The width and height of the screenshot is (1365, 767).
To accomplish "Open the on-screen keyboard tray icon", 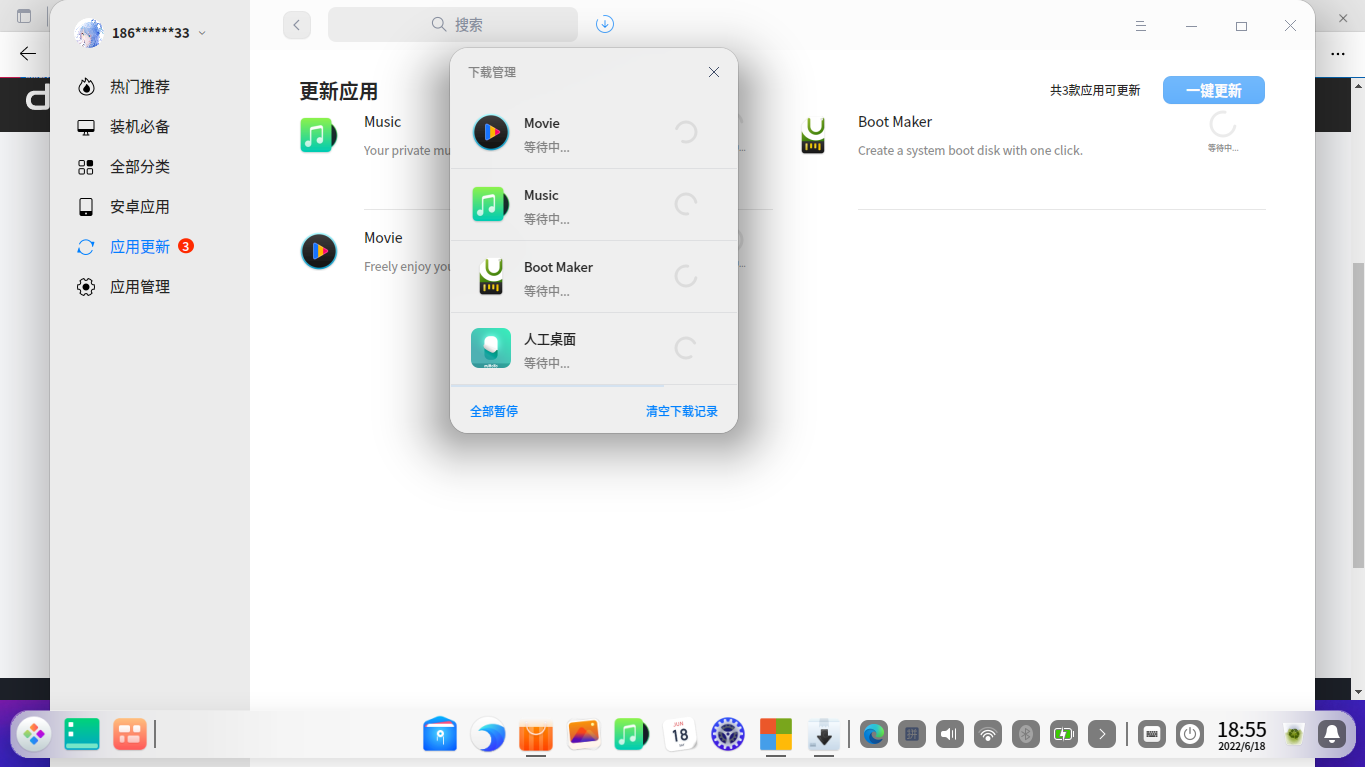I will pyautogui.click(x=1152, y=734).
